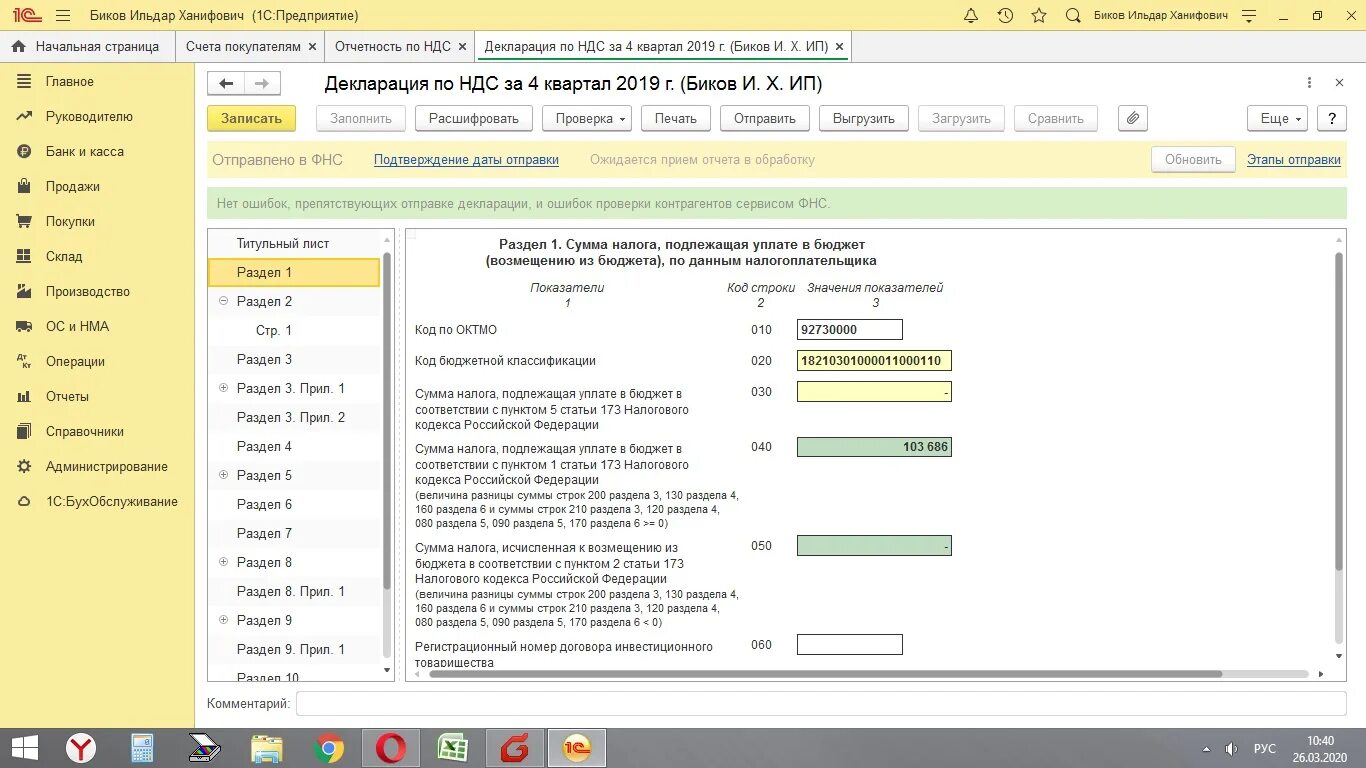Click the Отправить button
Image resolution: width=1366 pixels, height=768 pixels.
pos(765,118)
